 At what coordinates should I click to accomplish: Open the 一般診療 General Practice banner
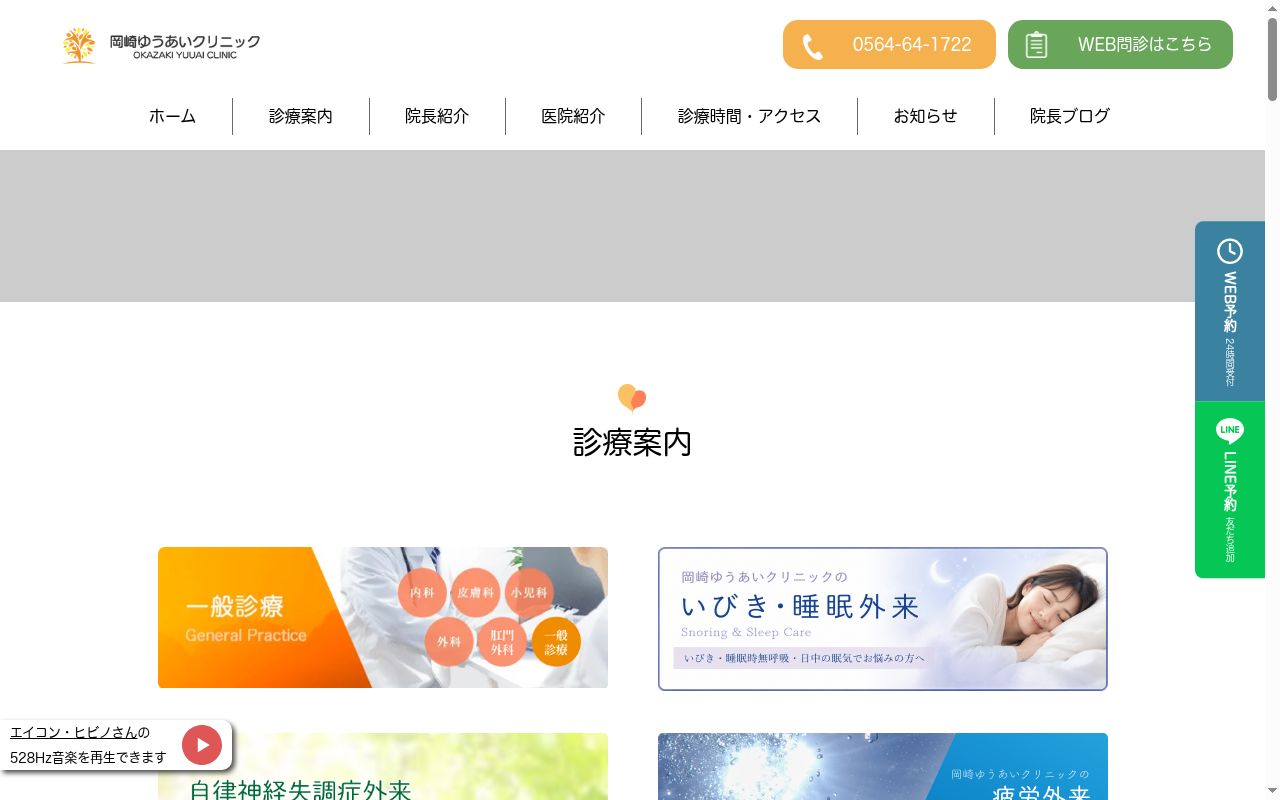[383, 618]
